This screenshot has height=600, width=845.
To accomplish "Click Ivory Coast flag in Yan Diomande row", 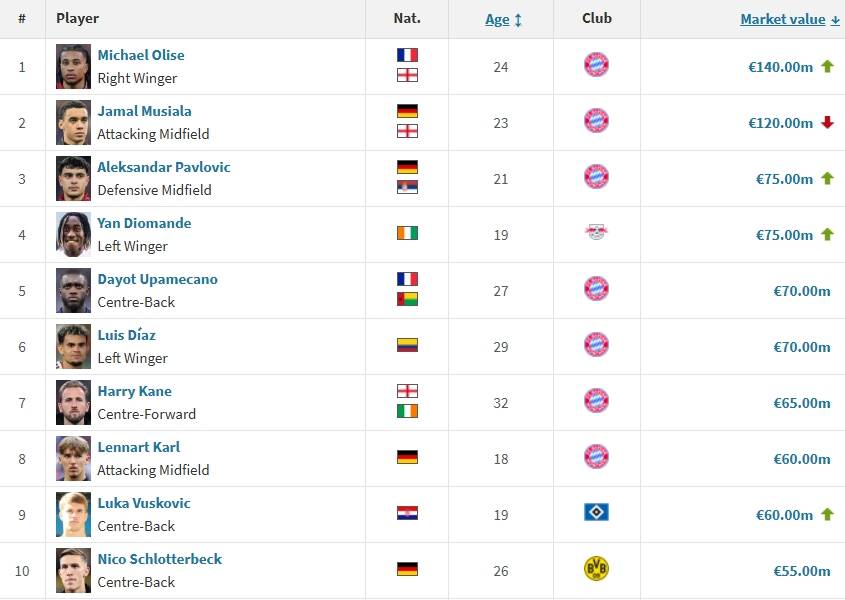I will point(407,233).
